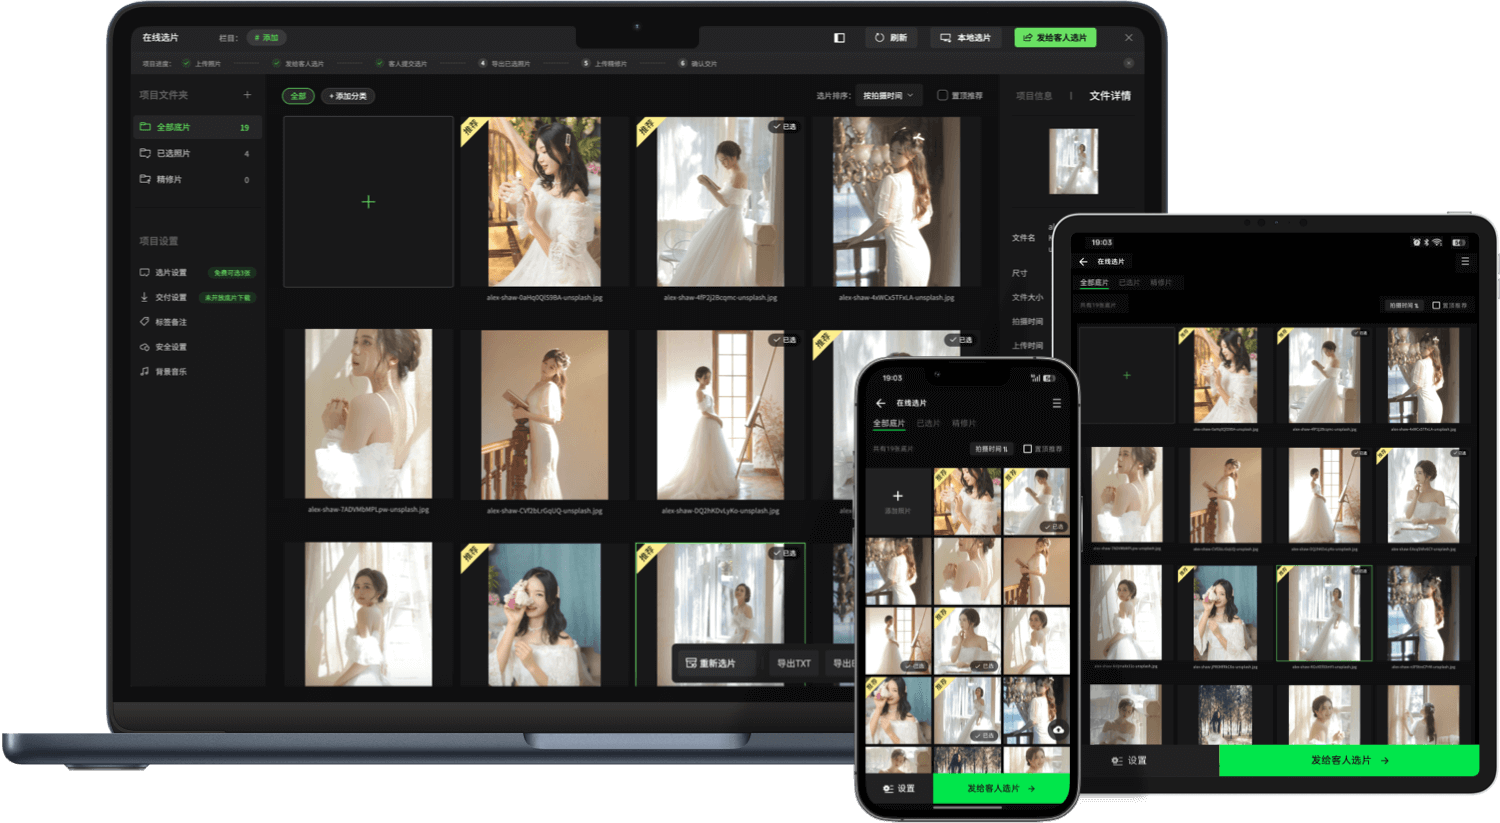Viewport: 1500px width, 823px height.
Task: Toggle the 置顶推荐 checkbox on the phone
Action: [1027, 449]
